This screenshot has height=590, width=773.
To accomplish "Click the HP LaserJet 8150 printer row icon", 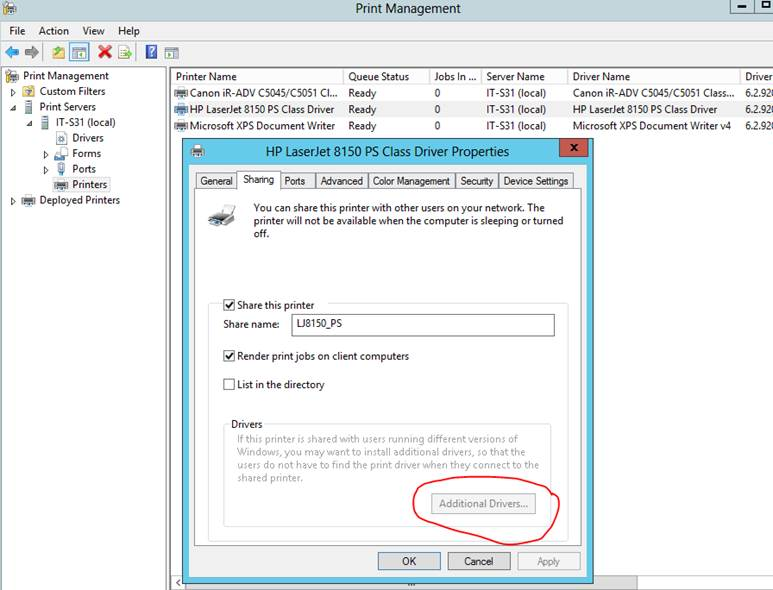I will (x=181, y=109).
